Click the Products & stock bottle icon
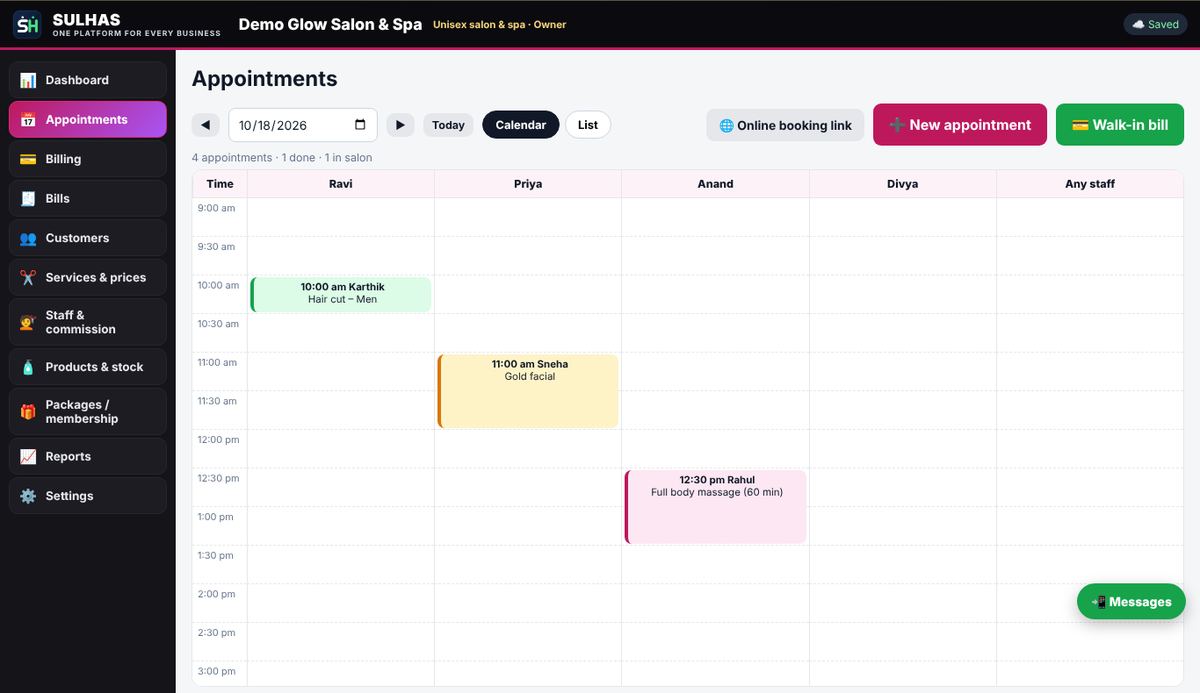Image resolution: width=1200 pixels, height=693 pixels. [x=28, y=367]
